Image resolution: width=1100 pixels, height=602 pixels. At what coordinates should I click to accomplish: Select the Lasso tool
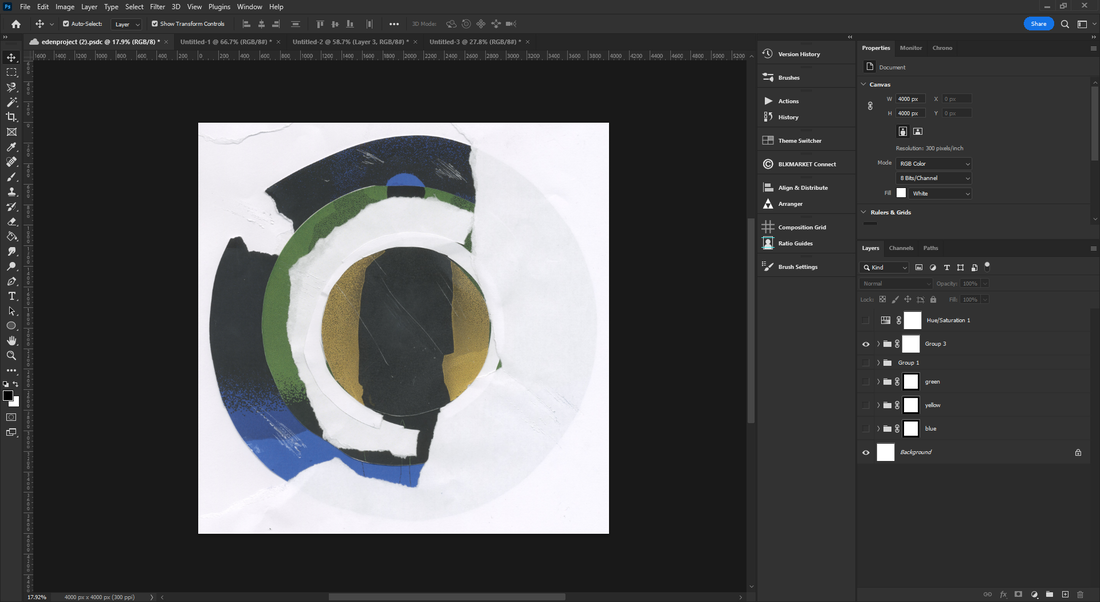[11, 87]
